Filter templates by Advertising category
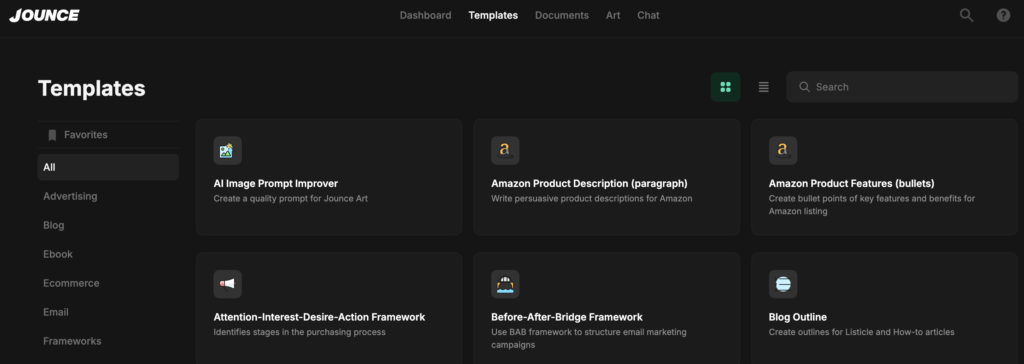1024x364 pixels. pos(70,196)
